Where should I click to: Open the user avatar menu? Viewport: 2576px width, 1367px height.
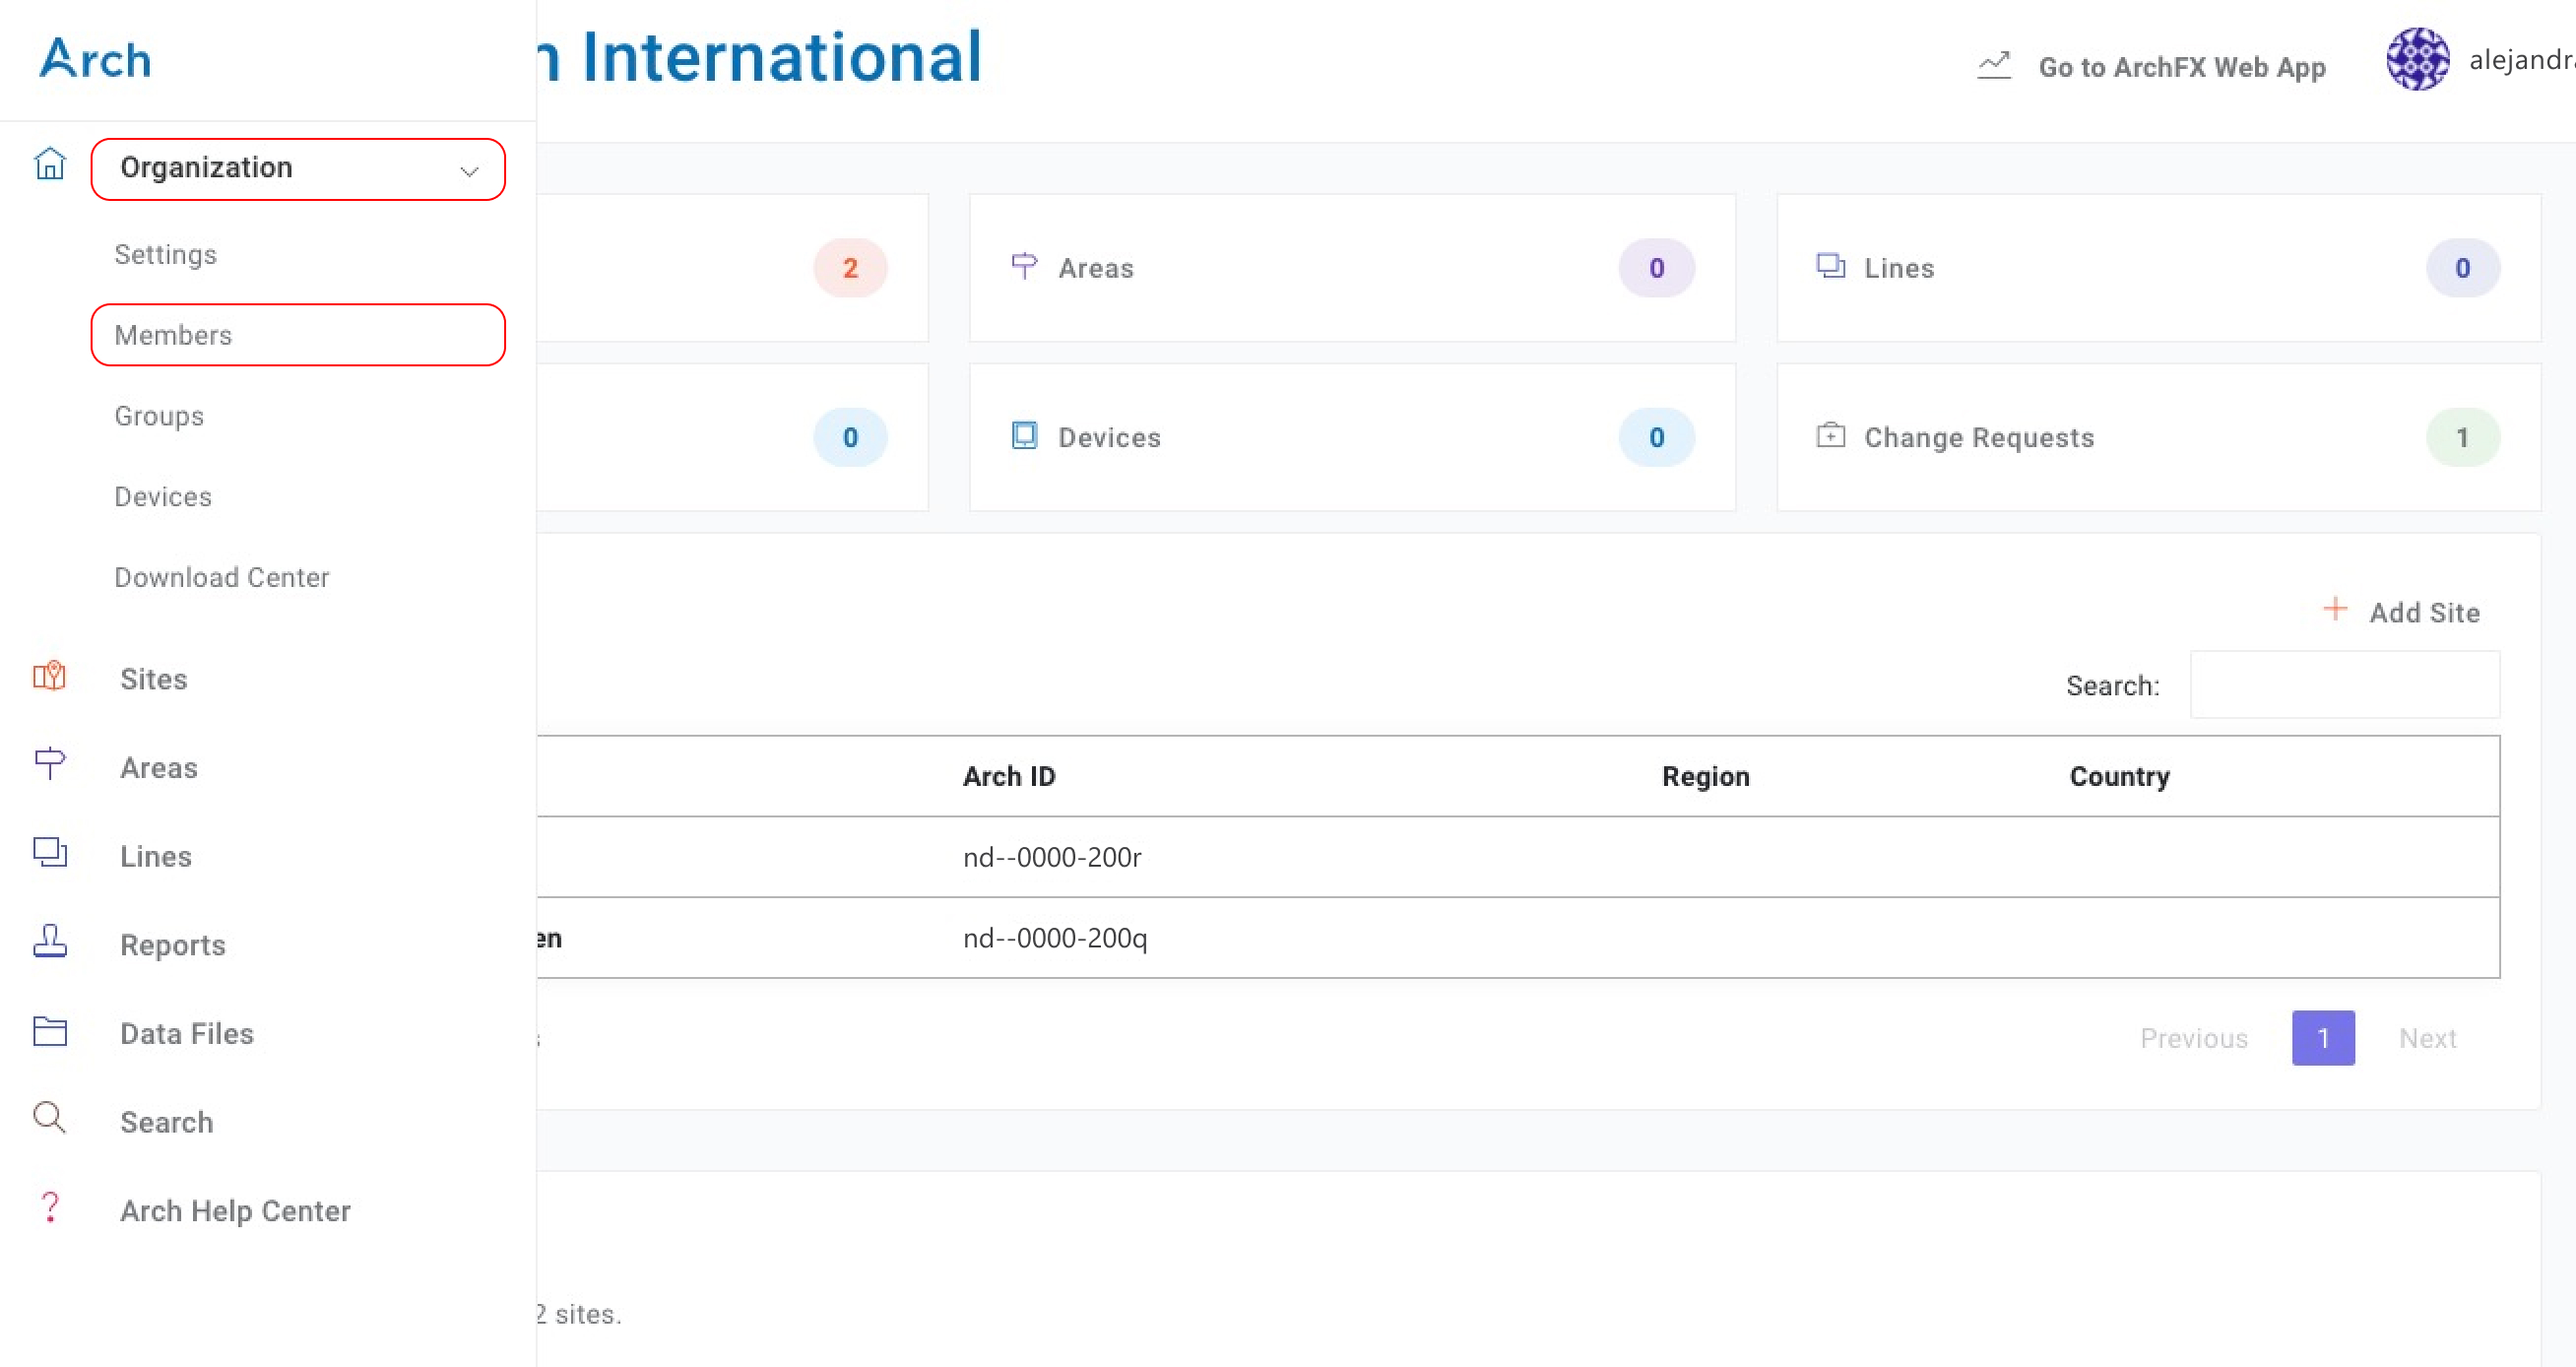[x=2417, y=59]
